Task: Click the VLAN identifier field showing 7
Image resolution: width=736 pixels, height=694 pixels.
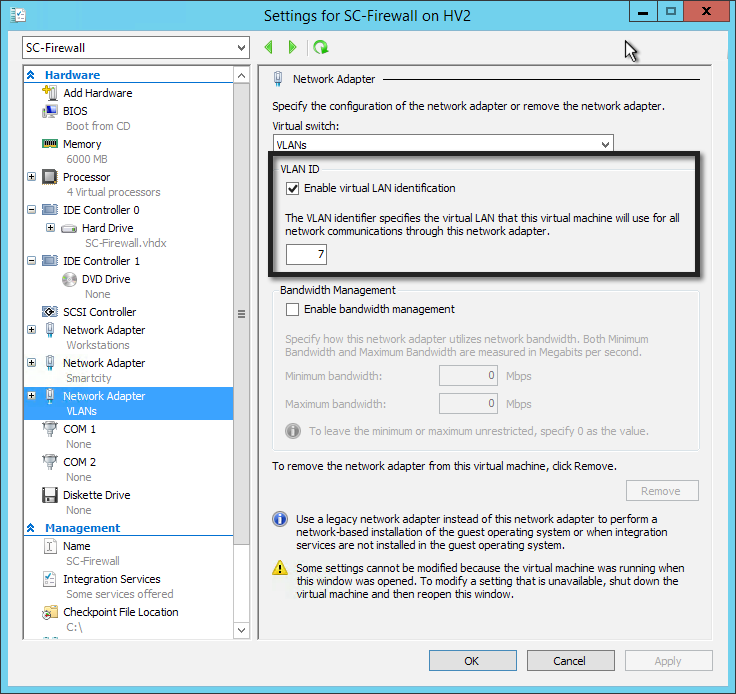Action: click(306, 254)
